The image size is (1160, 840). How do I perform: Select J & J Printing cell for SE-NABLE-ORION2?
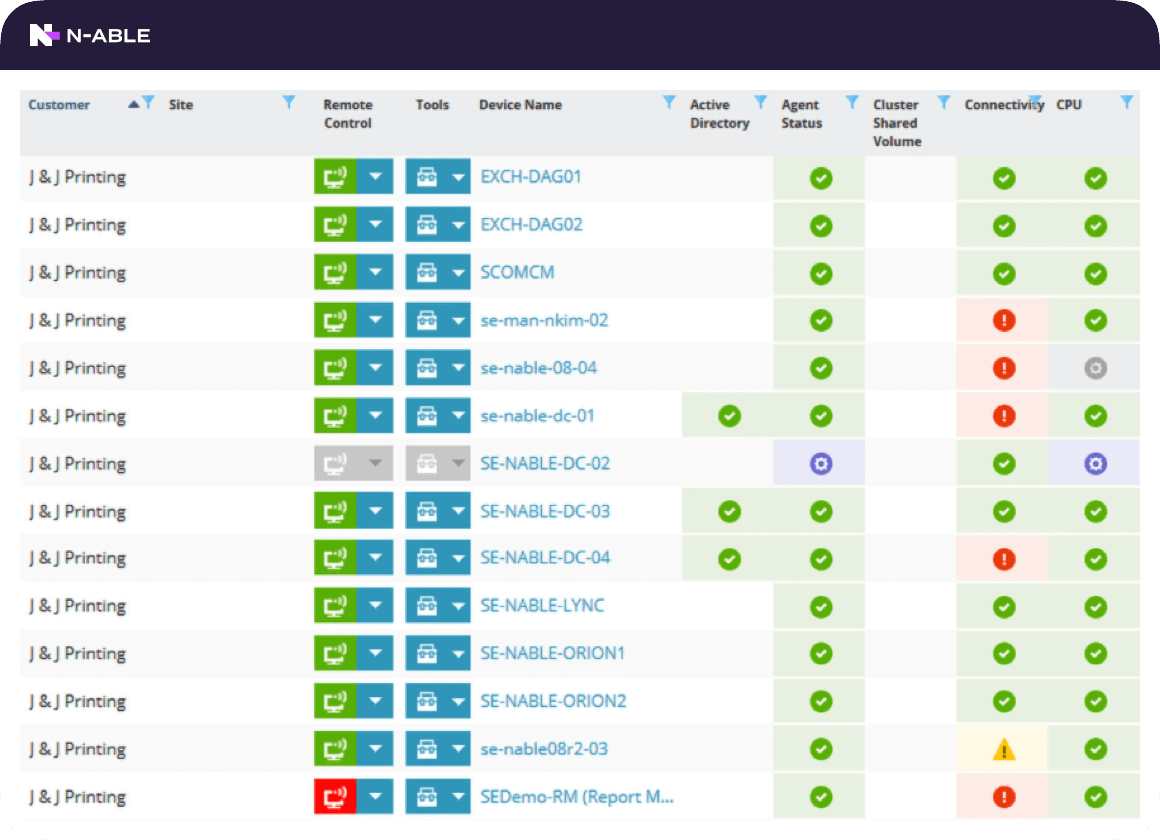coord(77,701)
